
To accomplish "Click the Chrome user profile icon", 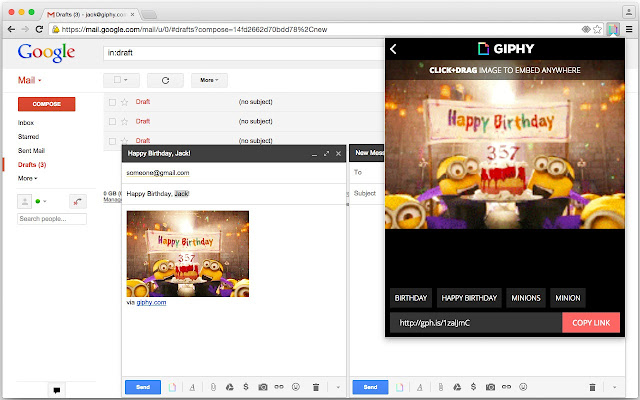I will tap(629, 12).
